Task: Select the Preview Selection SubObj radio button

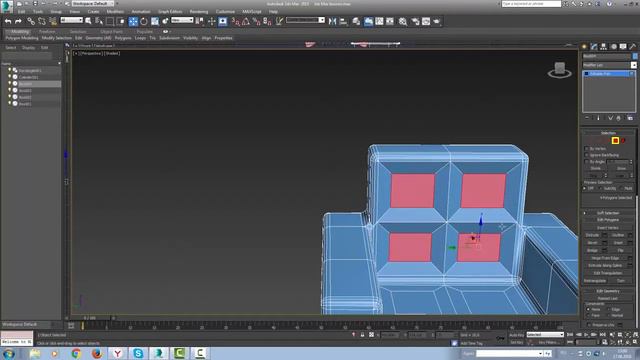Action: [601, 188]
